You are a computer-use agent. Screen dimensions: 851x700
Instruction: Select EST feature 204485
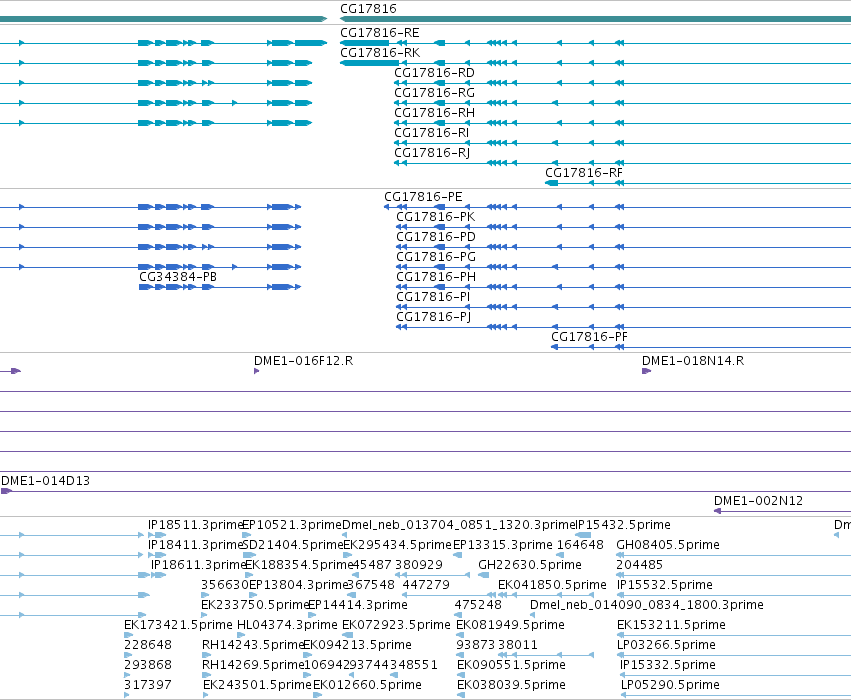click(639, 565)
